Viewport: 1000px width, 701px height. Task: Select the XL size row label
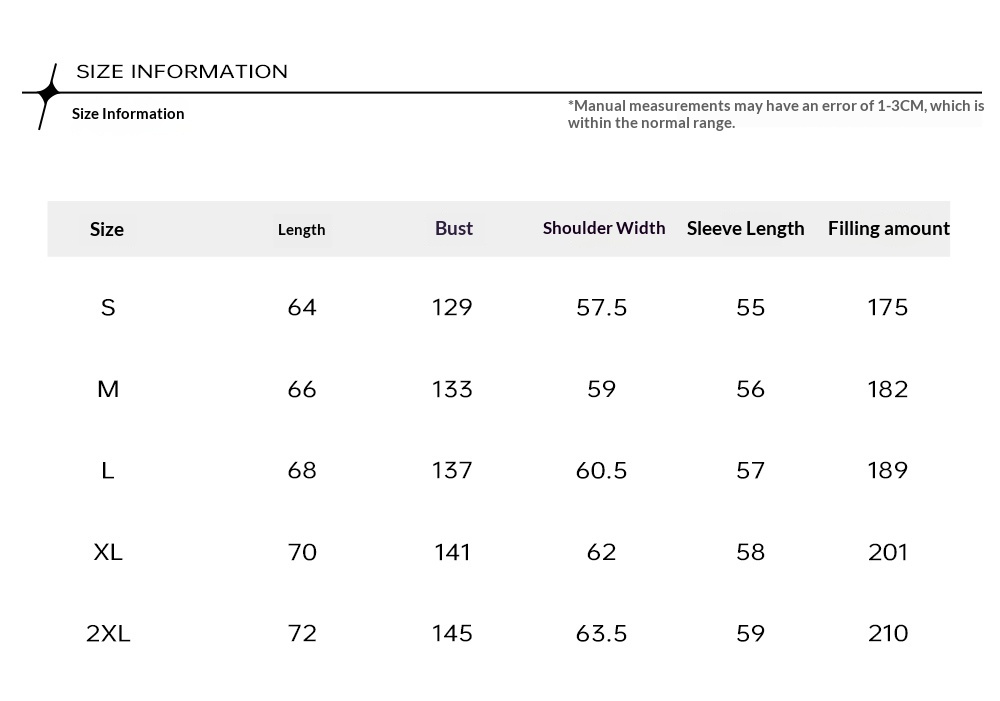pyautogui.click(x=108, y=552)
